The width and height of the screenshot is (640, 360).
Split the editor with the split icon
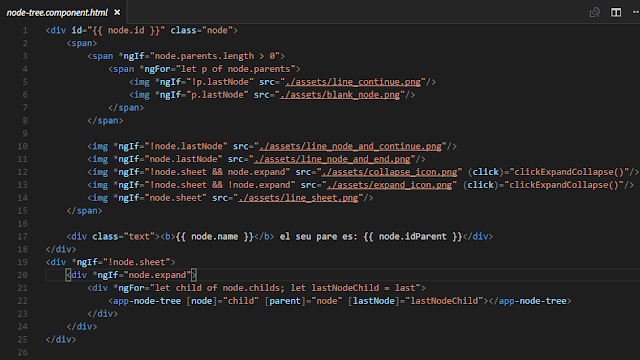(616, 12)
